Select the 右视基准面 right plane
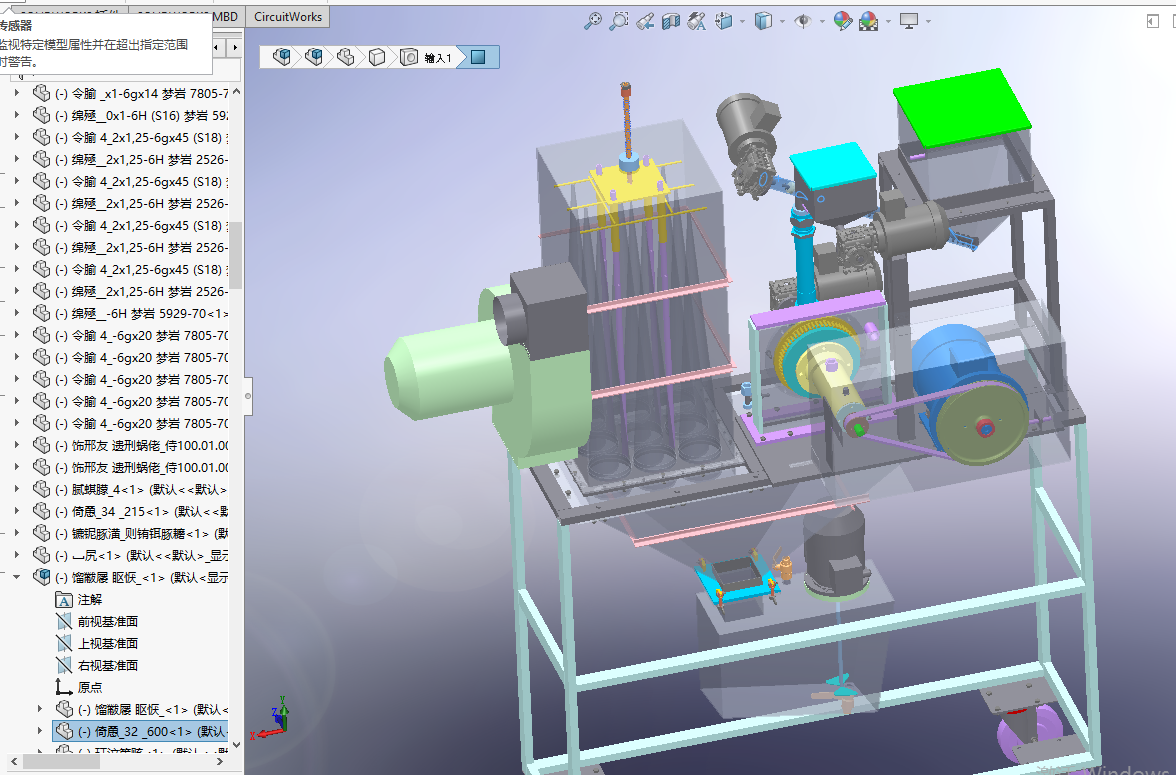Image resolution: width=1176 pixels, height=775 pixels. [108, 665]
